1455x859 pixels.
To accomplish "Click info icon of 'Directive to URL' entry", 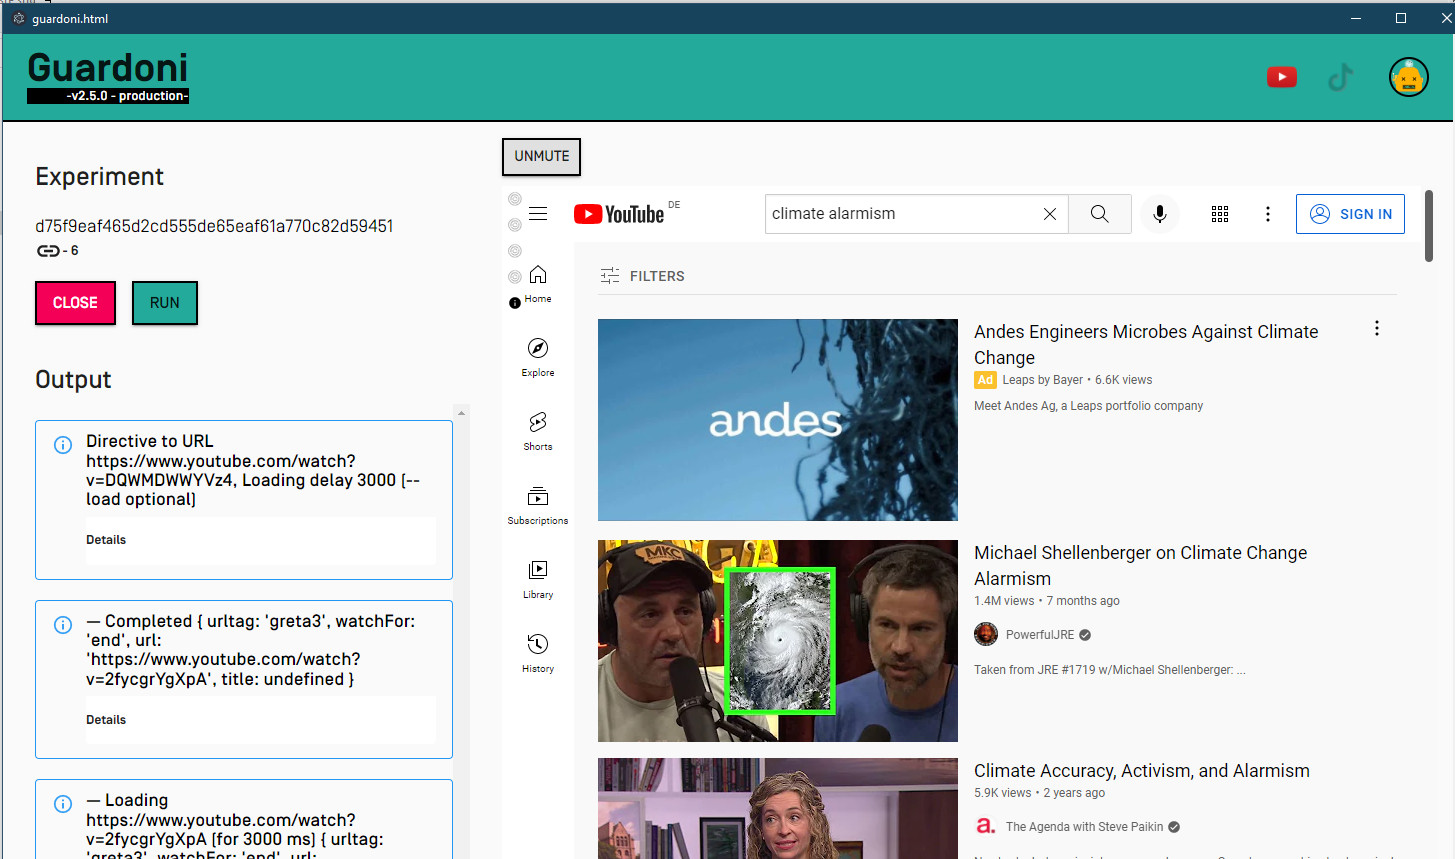I will click(x=63, y=445).
